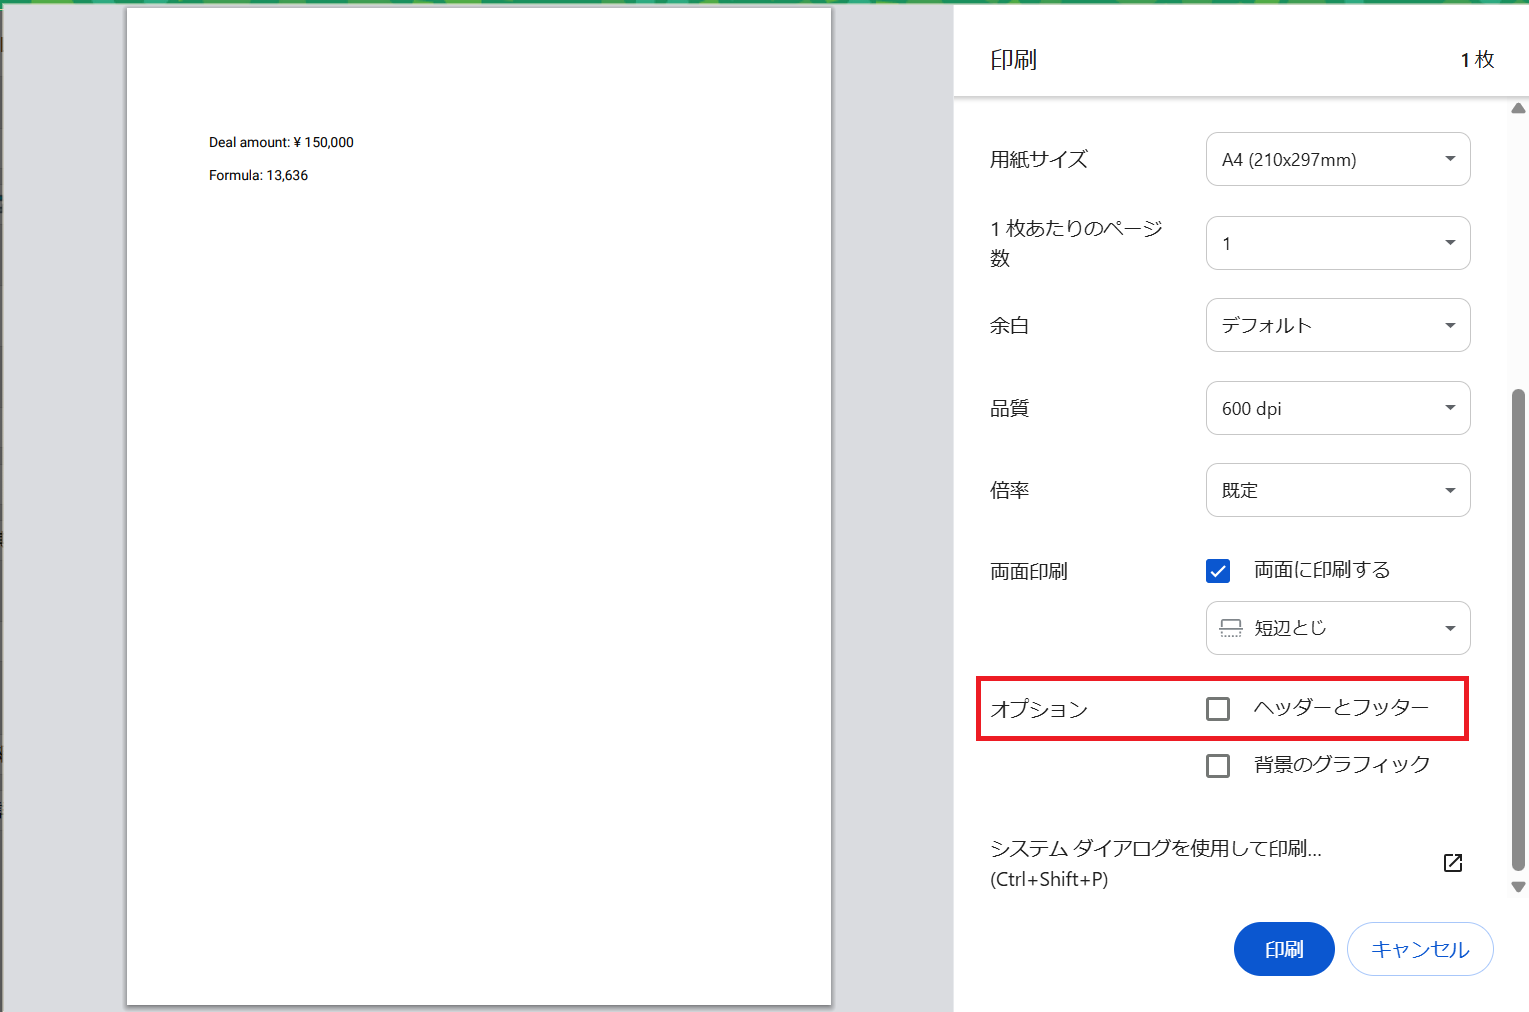Click the open-in-new-window icon for system dialog
Image resolution: width=1529 pixels, height=1012 pixels.
(1452, 863)
